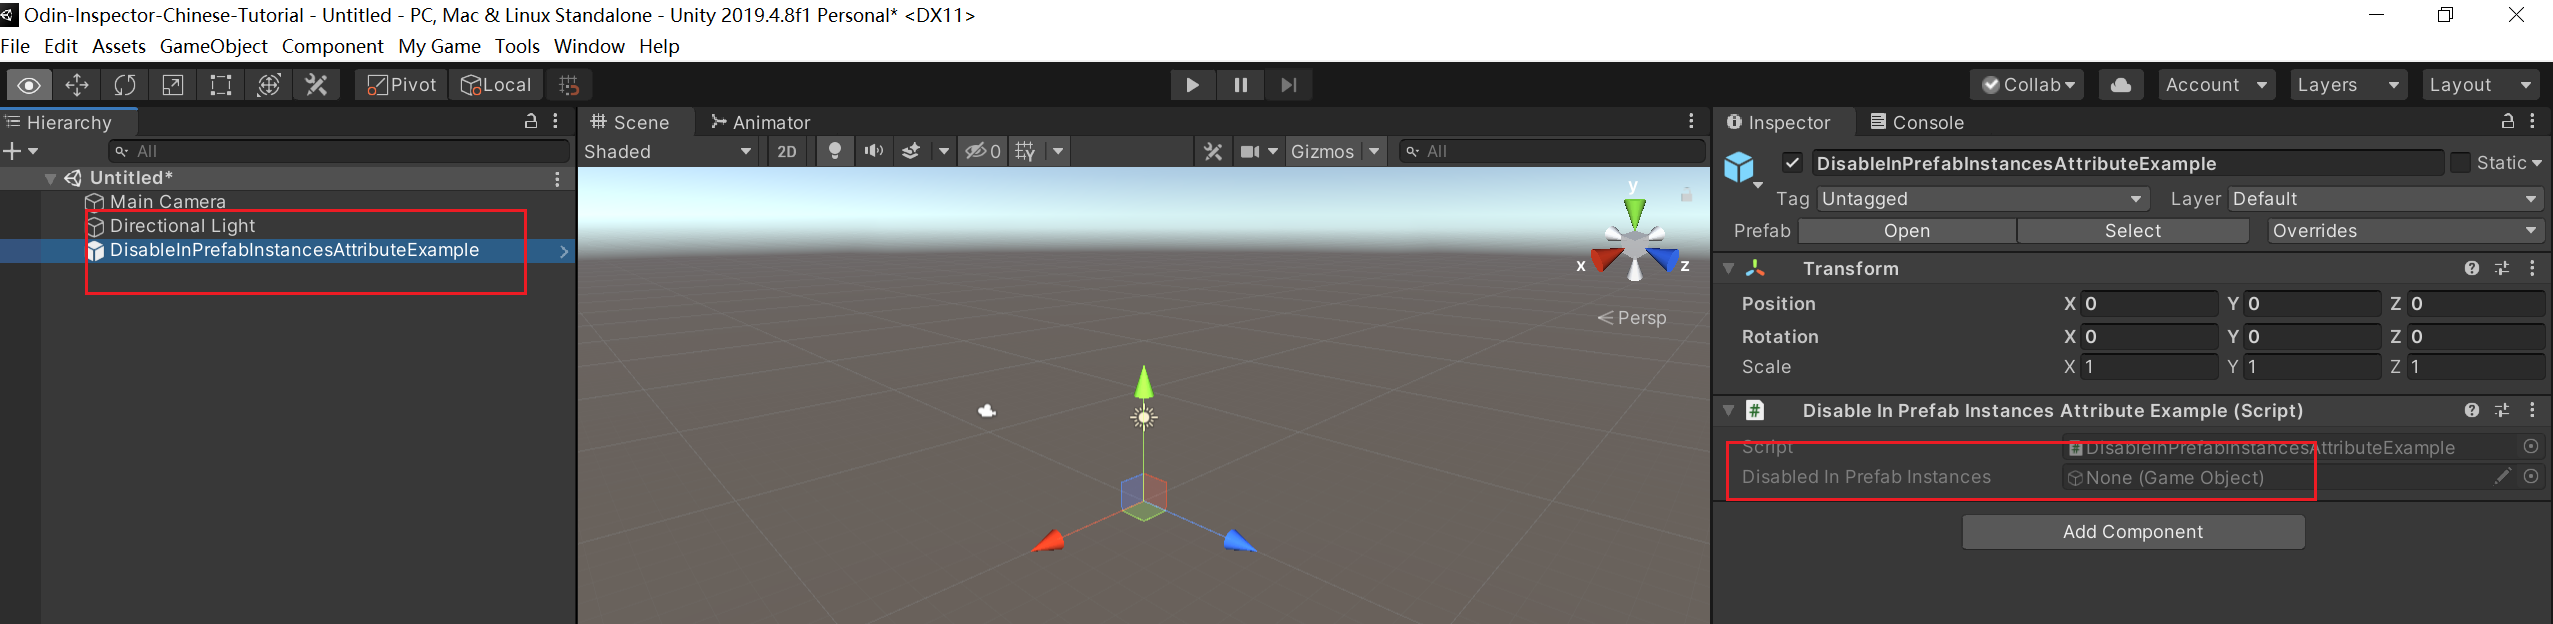Toggle hidden objects visibility counter
This screenshot has height=624, width=2553.
pyautogui.click(x=982, y=151)
